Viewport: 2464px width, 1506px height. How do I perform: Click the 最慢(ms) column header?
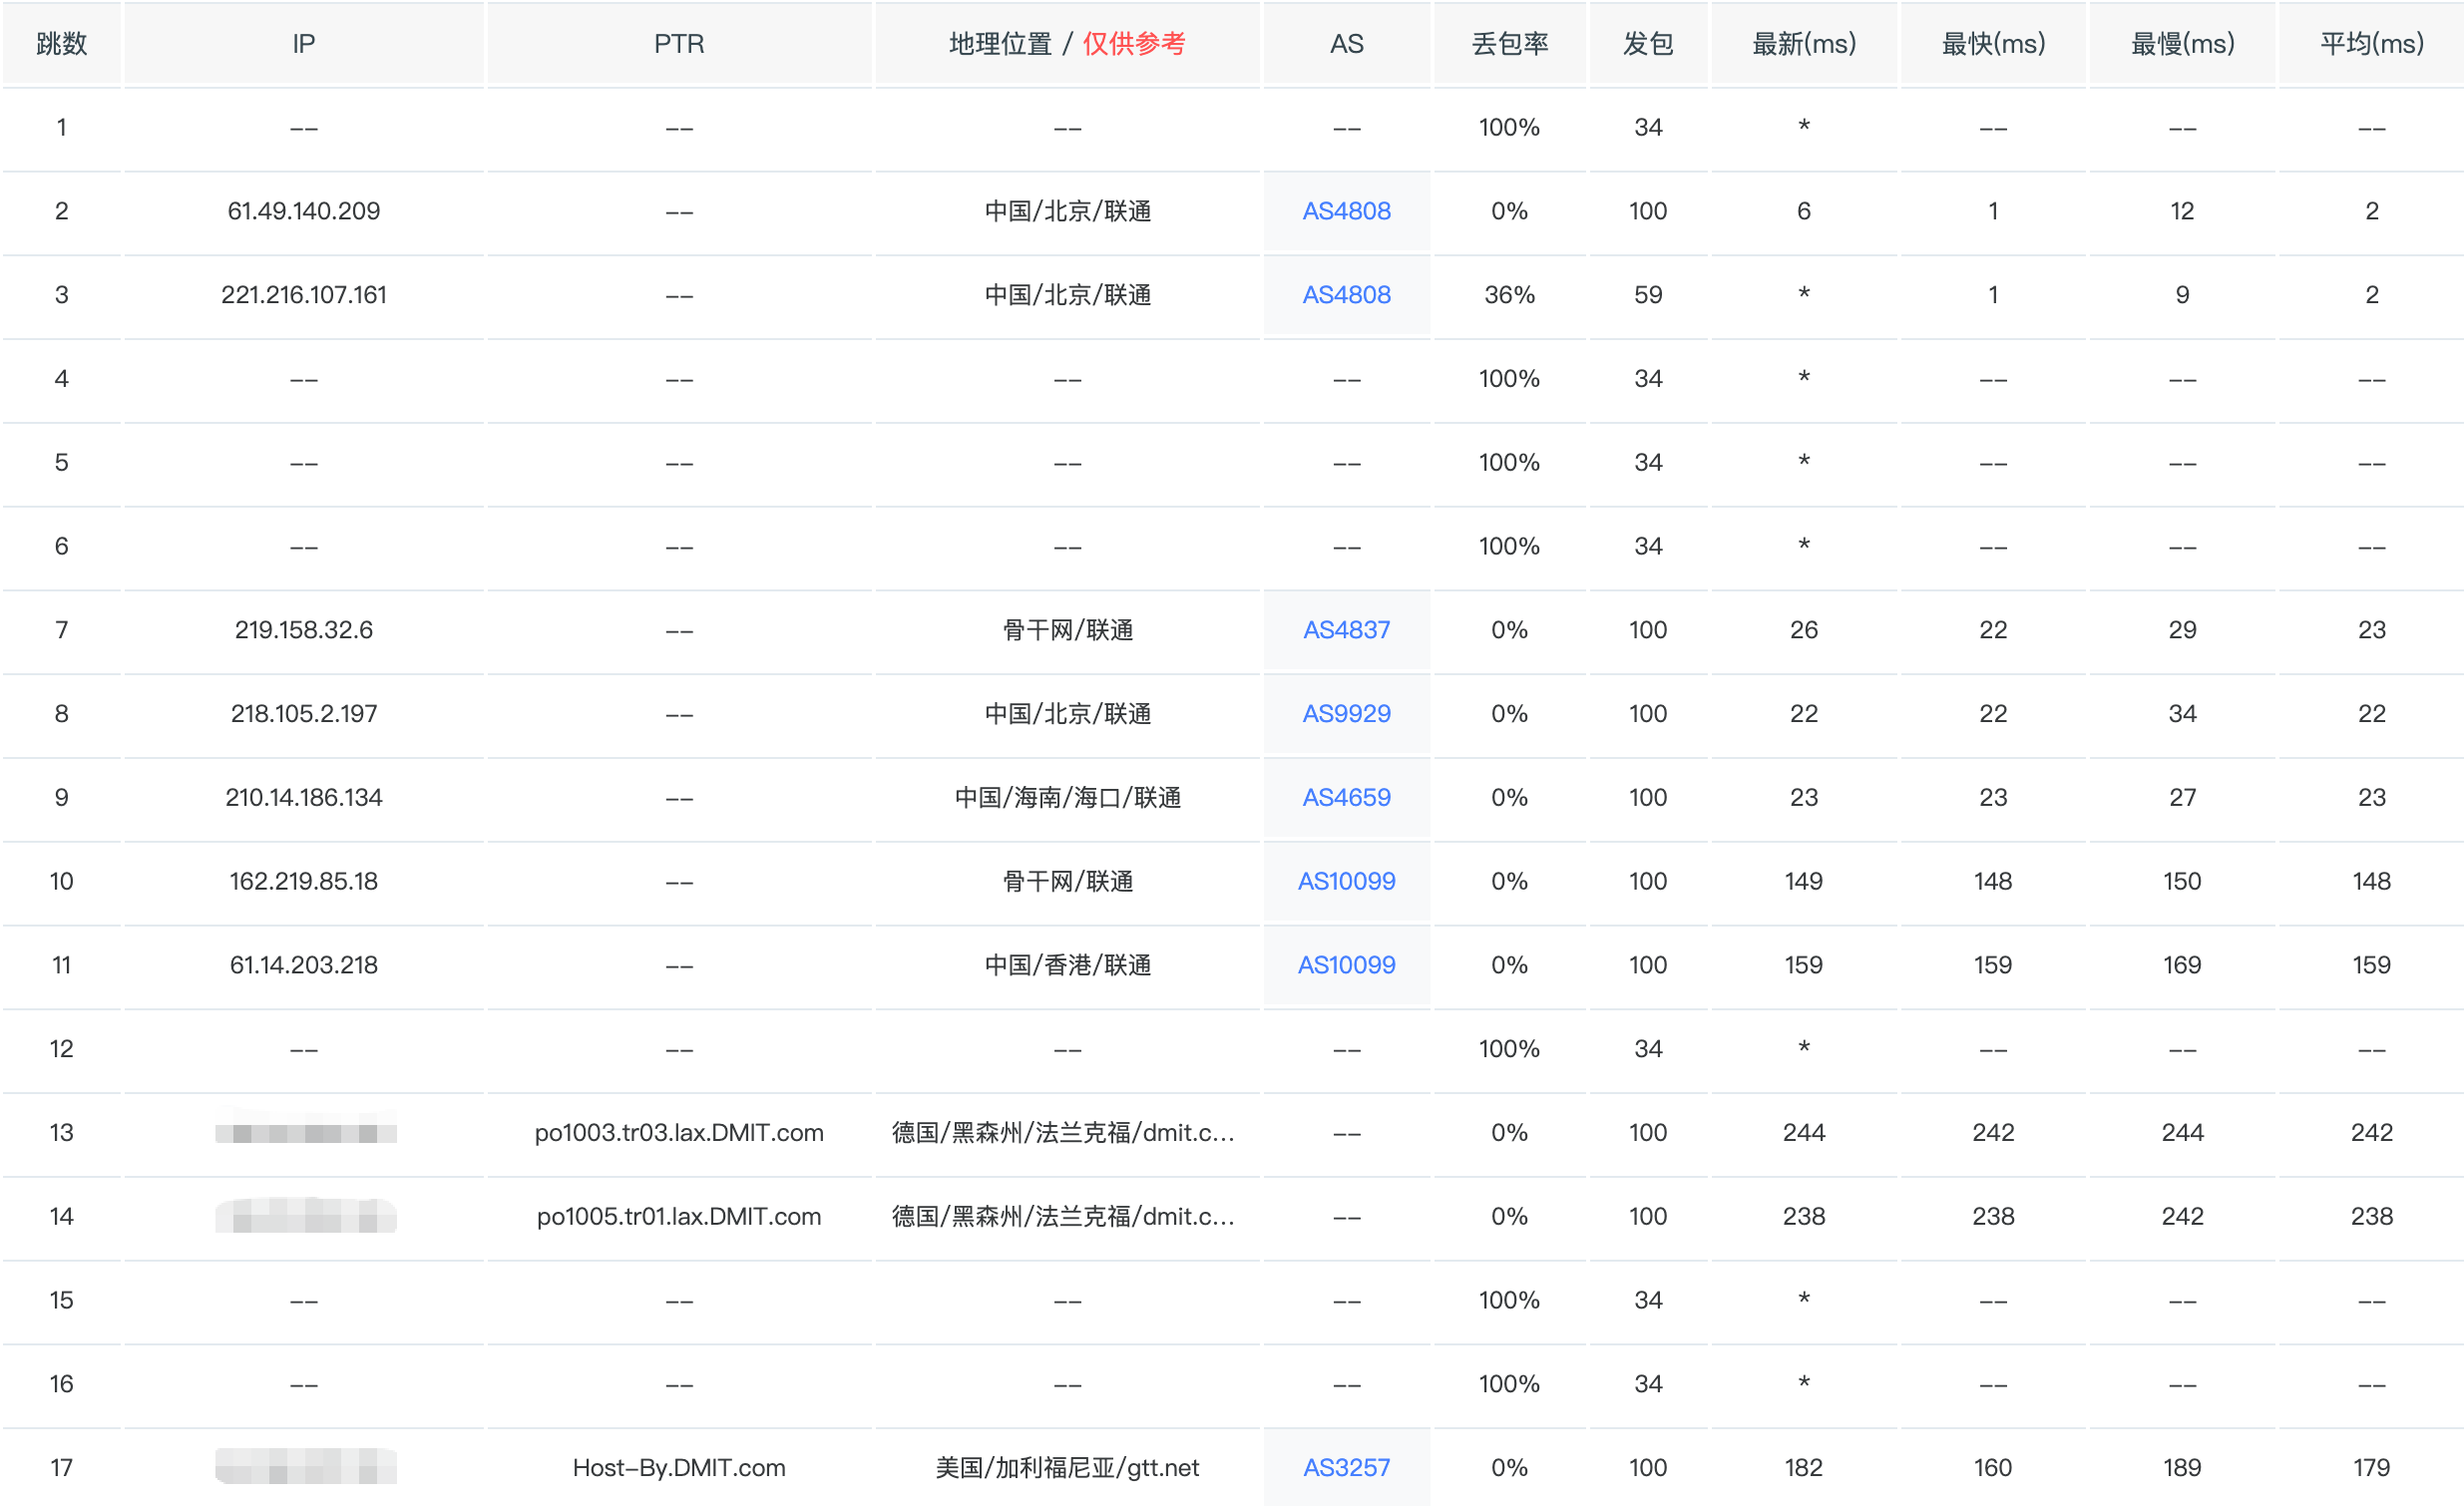(2182, 44)
